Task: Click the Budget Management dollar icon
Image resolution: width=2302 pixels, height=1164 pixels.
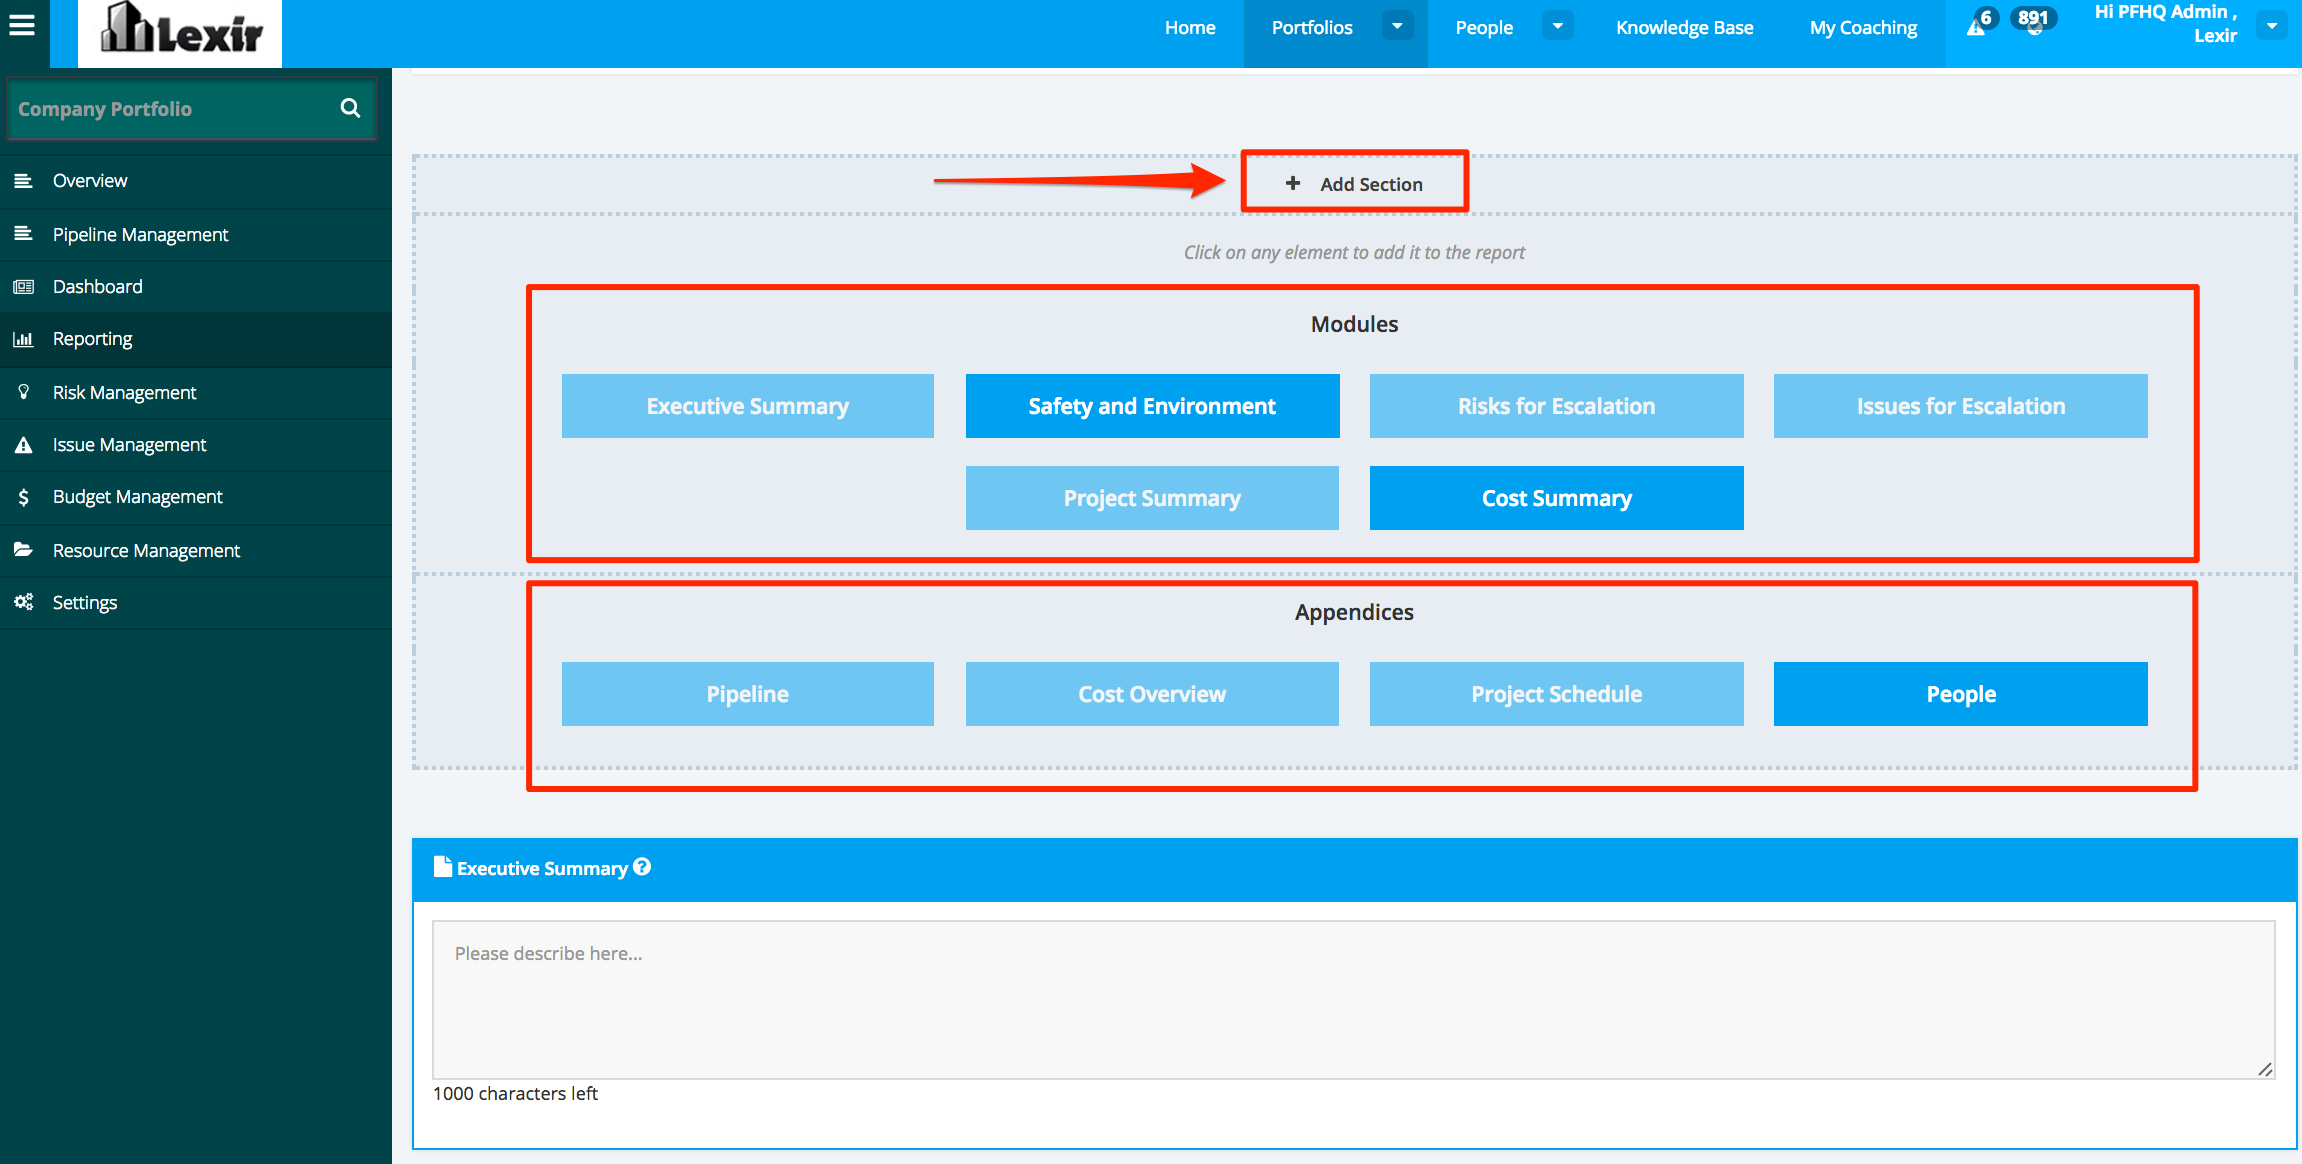Action: coord(23,497)
